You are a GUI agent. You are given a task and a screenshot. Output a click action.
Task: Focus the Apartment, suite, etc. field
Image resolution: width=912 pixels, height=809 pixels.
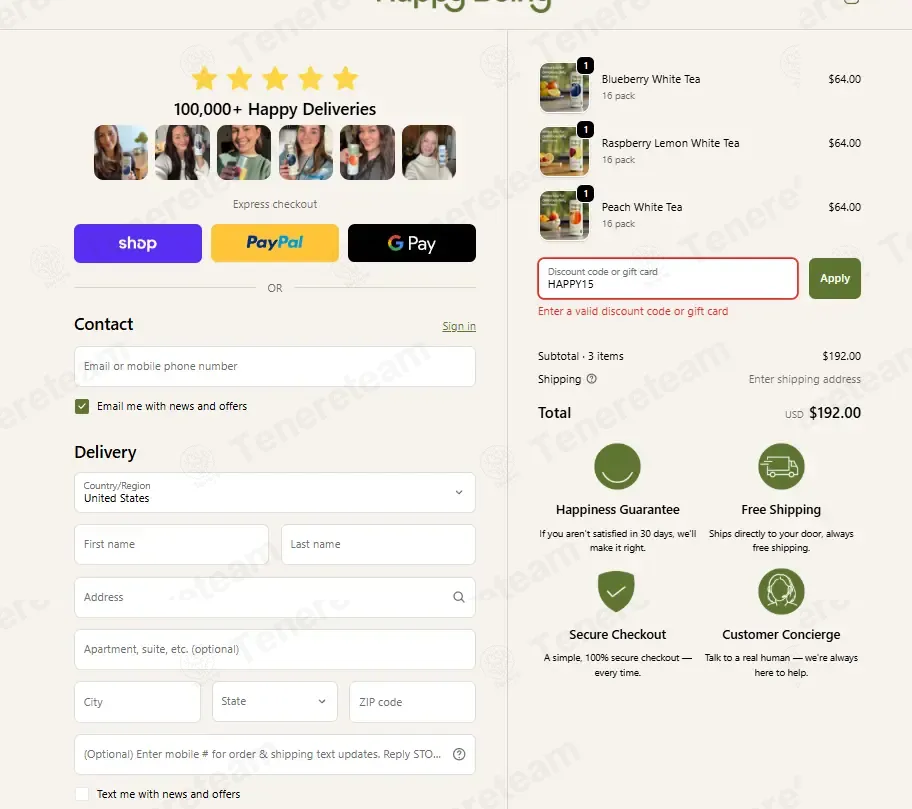275,650
